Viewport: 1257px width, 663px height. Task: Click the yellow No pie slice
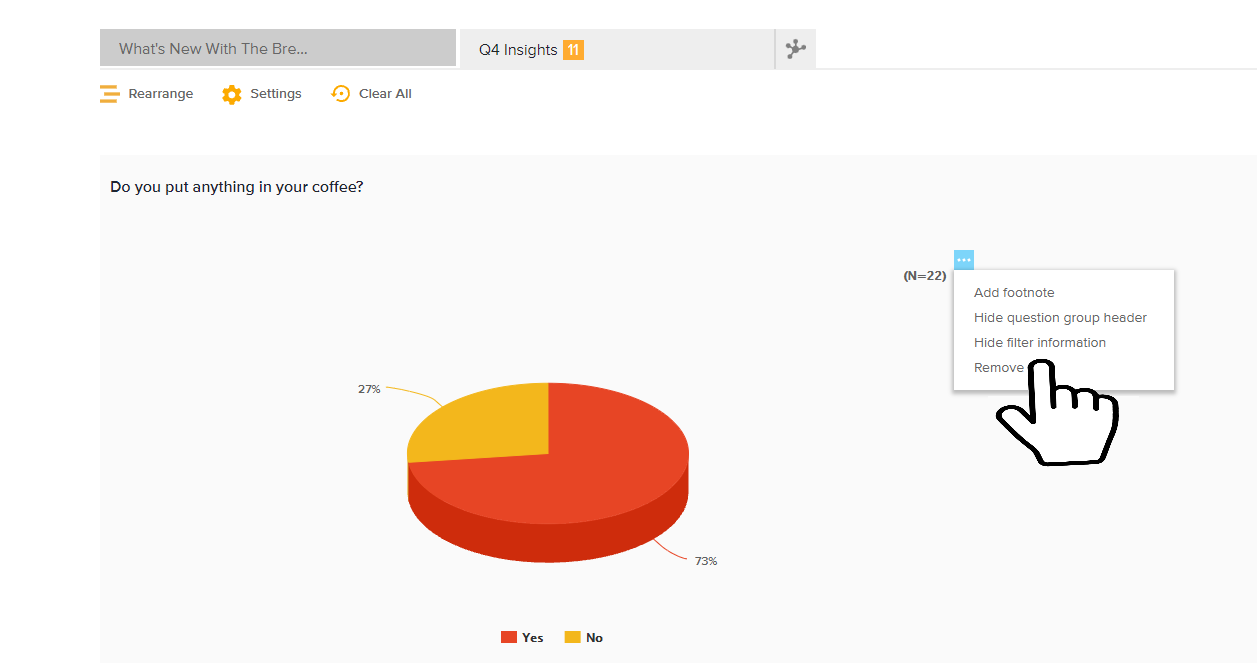480,425
